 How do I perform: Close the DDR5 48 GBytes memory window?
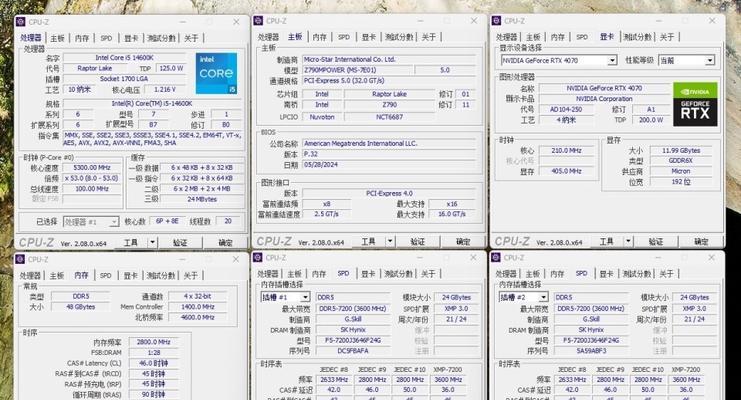click(236, 259)
